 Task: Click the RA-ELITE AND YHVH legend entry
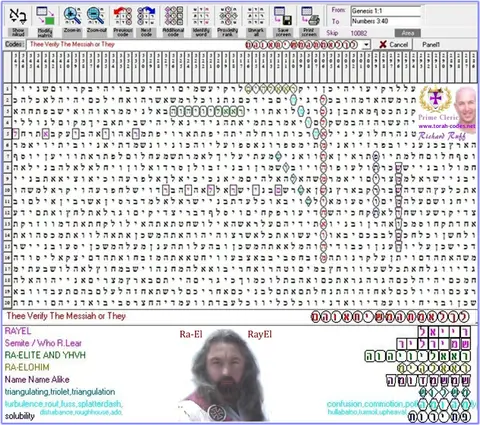click(45, 355)
